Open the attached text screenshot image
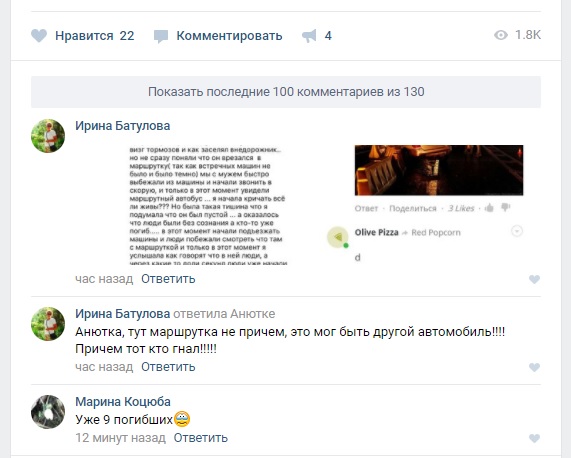The image size is (571, 458). [208, 205]
